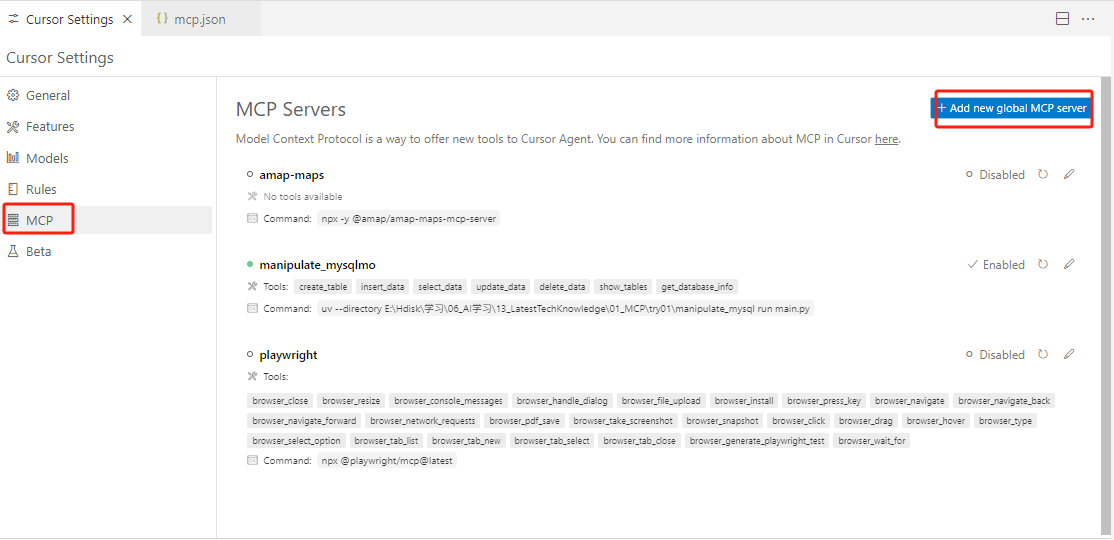The width and height of the screenshot is (1114, 540).
Task: Open the MCP info 'here' link
Action: pos(886,140)
